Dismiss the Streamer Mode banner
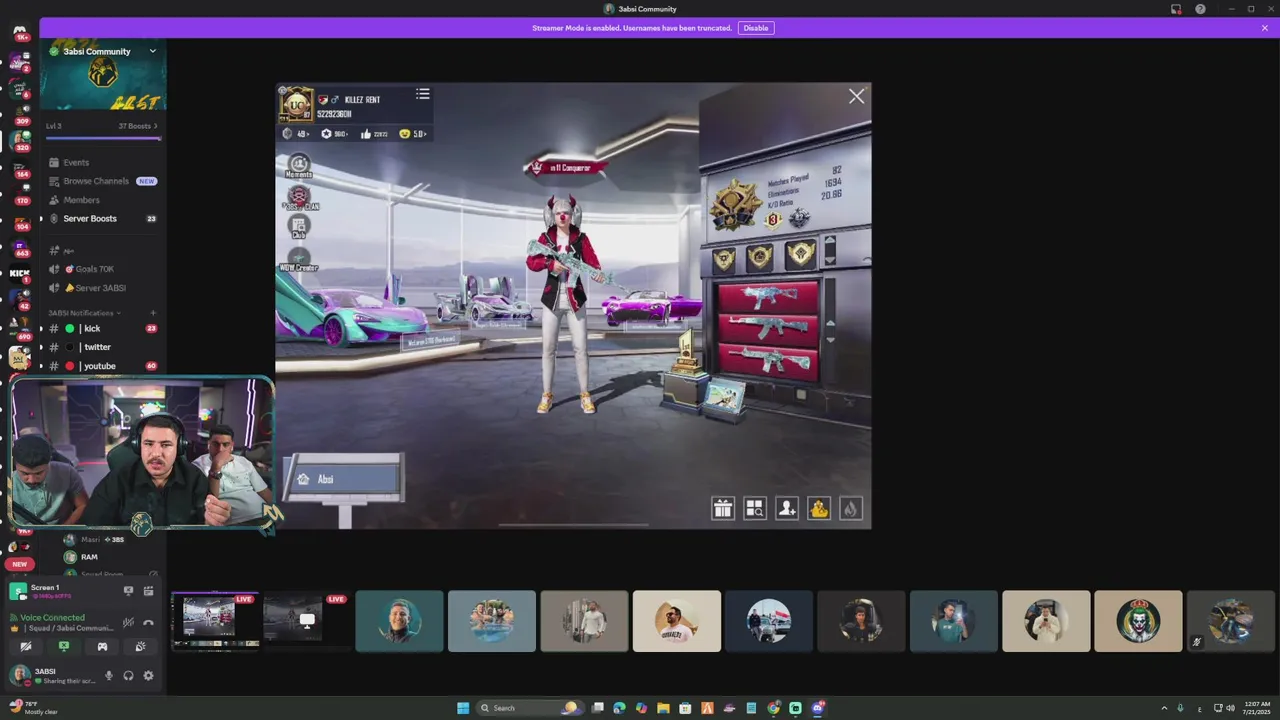The width and height of the screenshot is (1280, 720). (x=1265, y=28)
